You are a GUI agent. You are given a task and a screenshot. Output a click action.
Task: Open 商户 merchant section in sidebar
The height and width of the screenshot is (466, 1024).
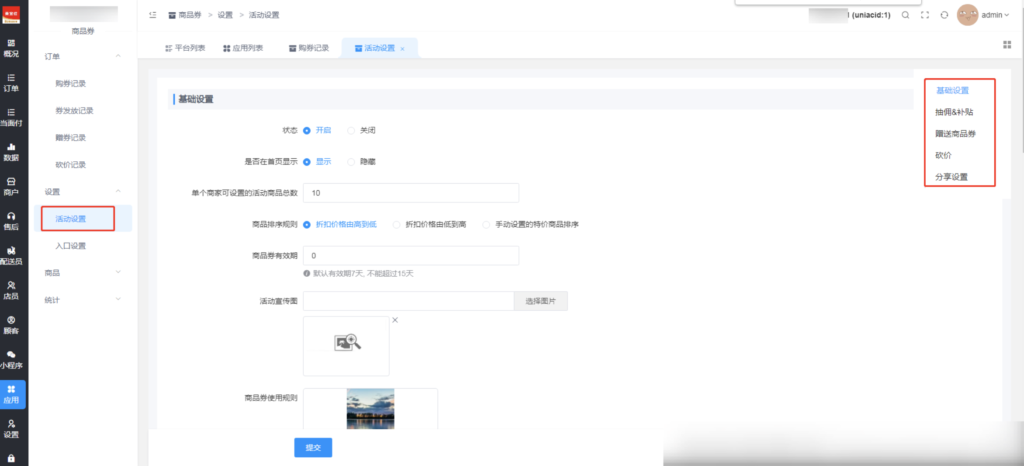click(11, 187)
